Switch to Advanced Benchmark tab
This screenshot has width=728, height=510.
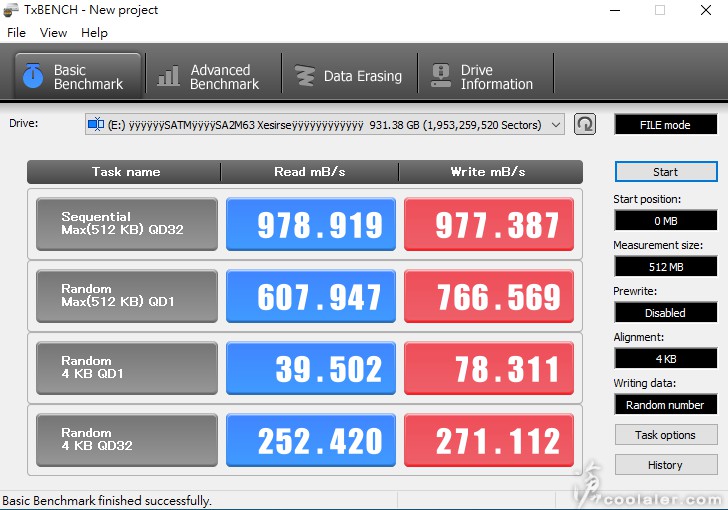[213, 76]
